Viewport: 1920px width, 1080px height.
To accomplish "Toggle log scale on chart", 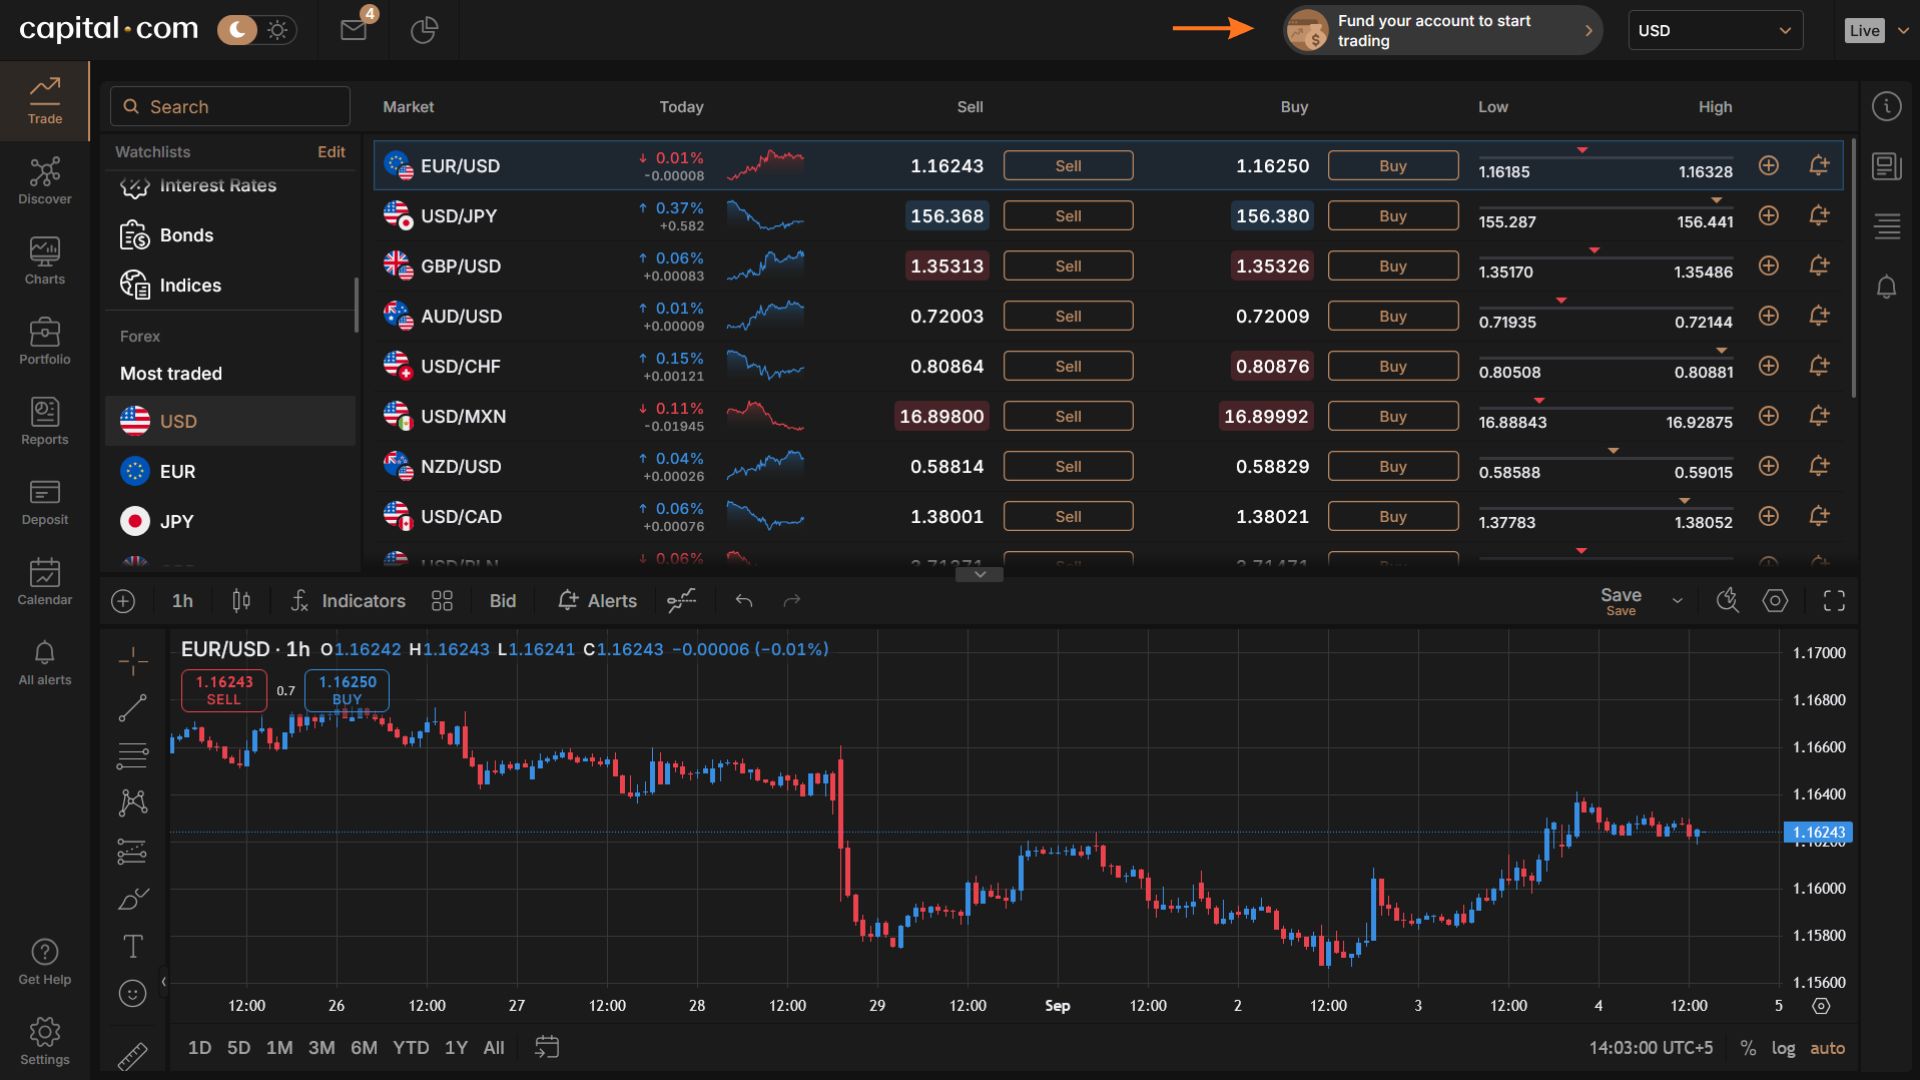I will (1783, 1048).
